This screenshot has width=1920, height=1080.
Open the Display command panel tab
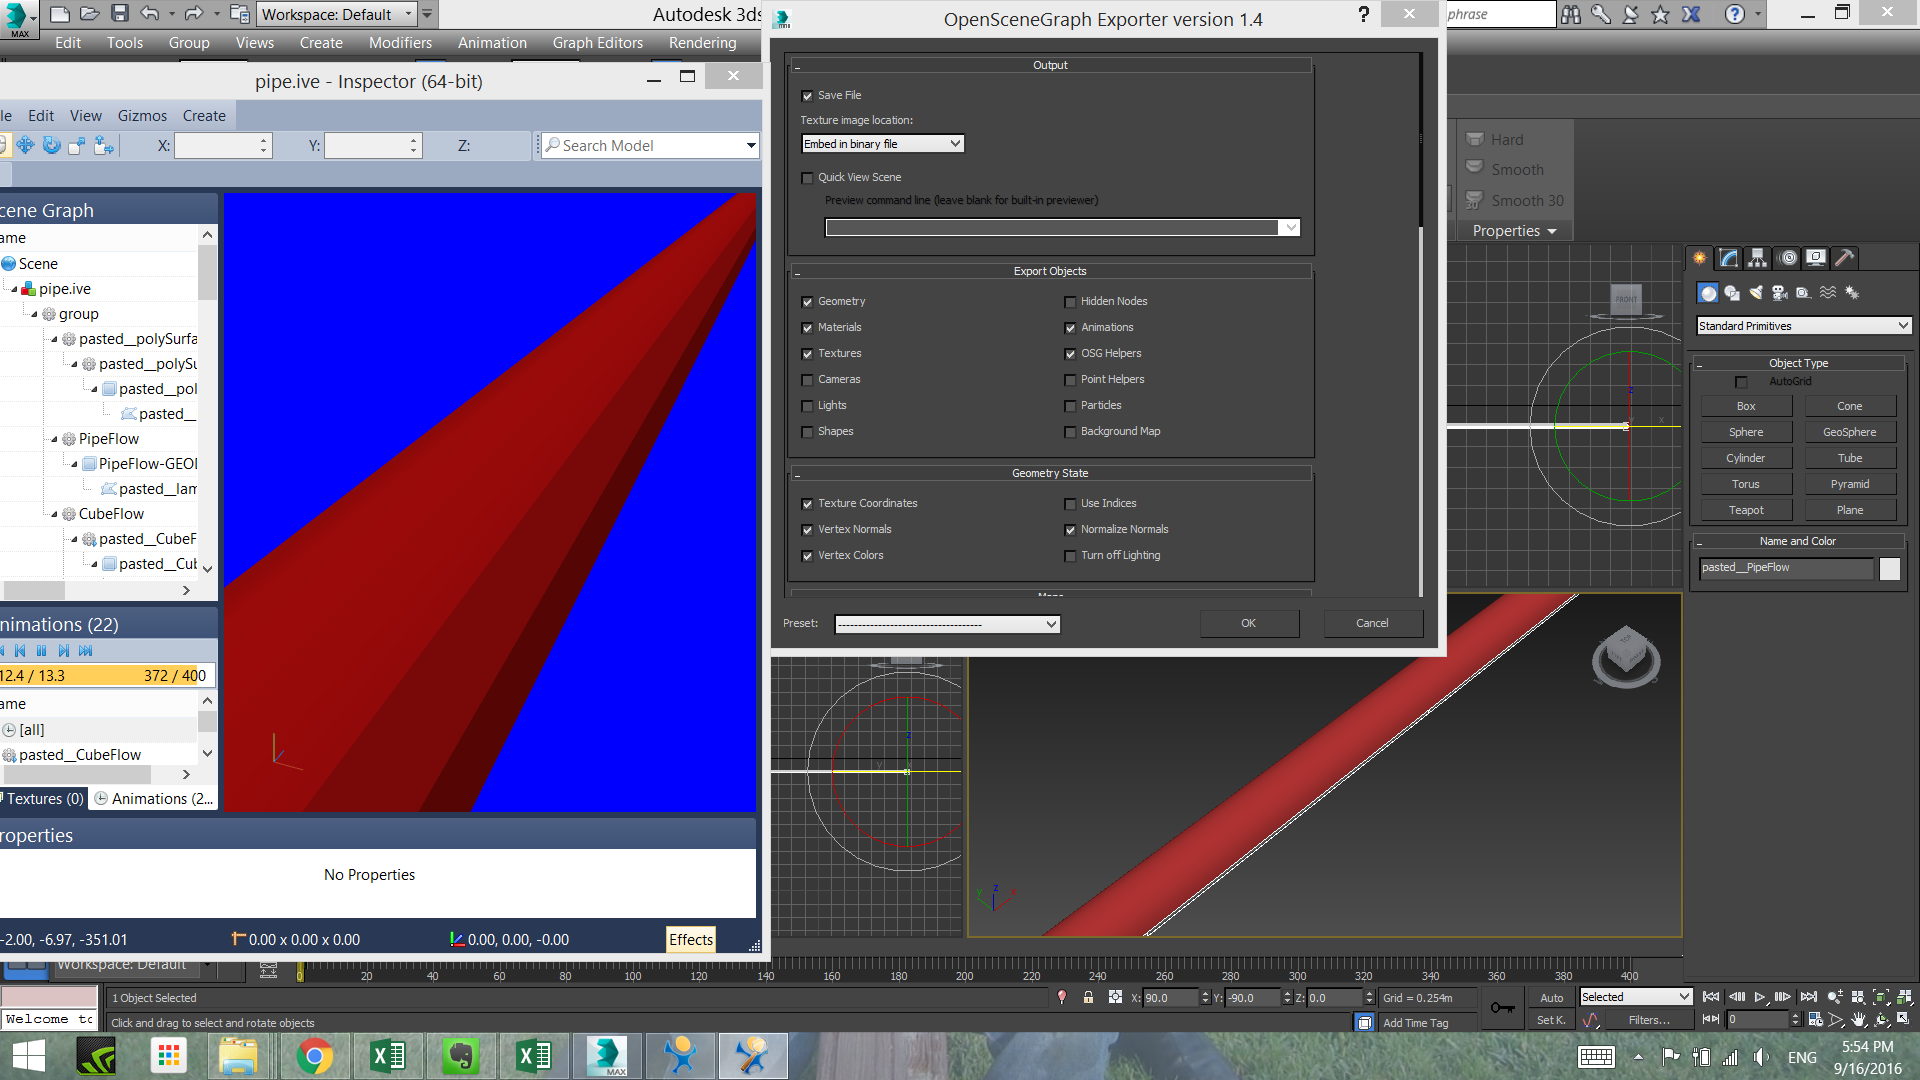(x=1816, y=258)
